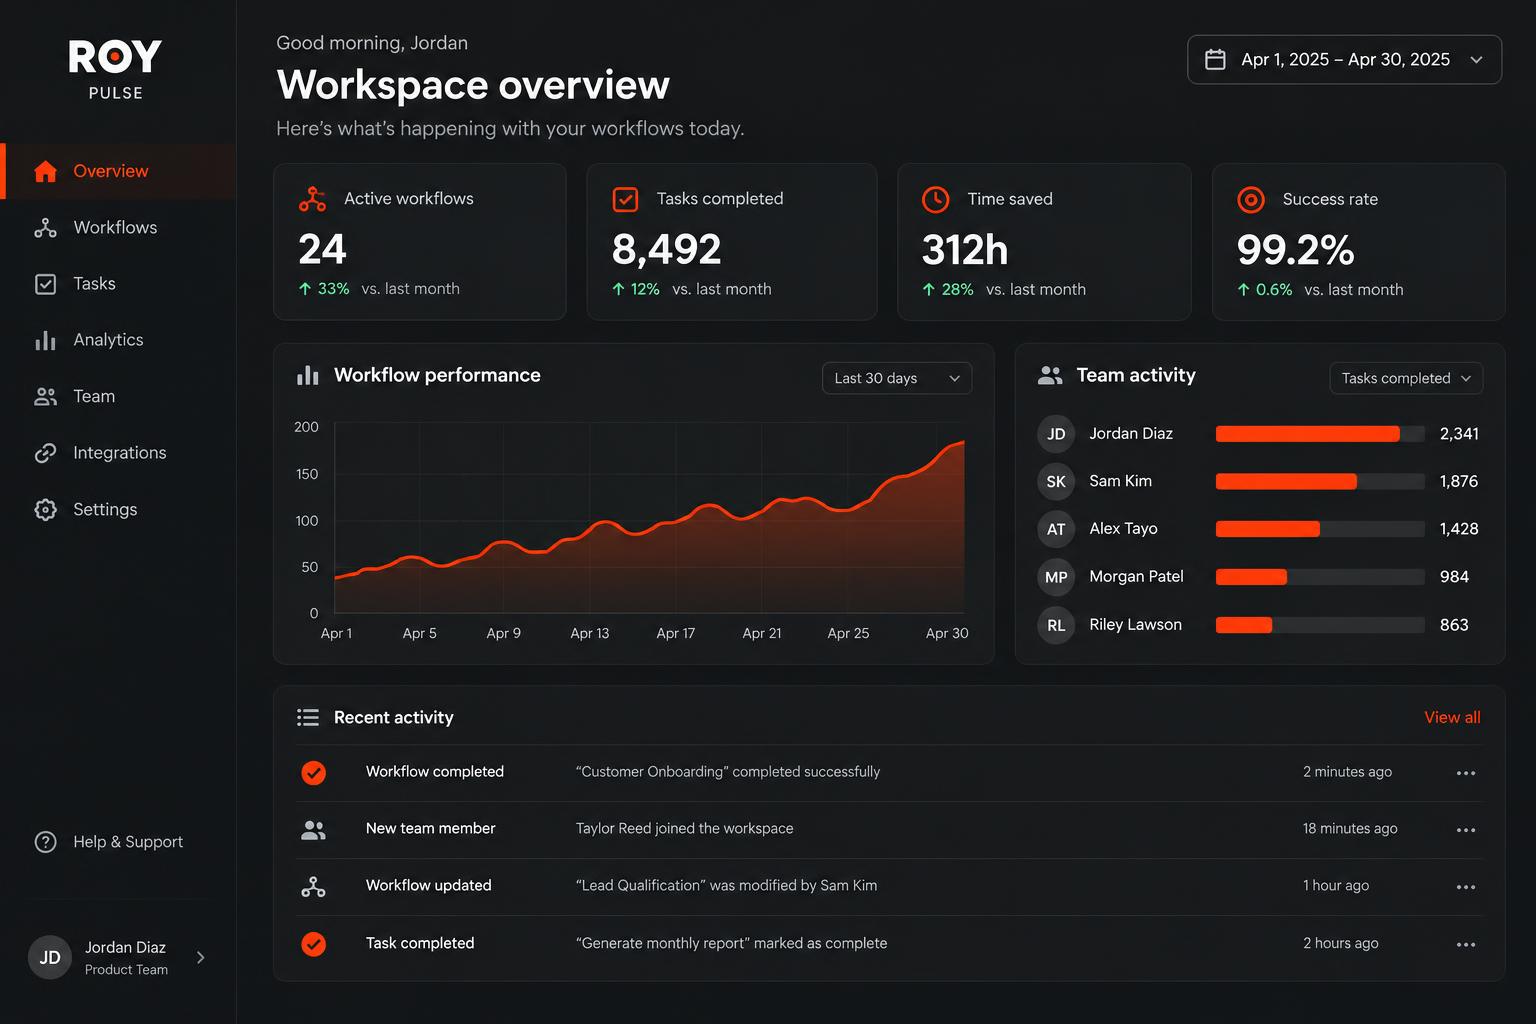Click the "Alex Tayo" name
Screen dimensions: 1536x1024
(1123, 529)
